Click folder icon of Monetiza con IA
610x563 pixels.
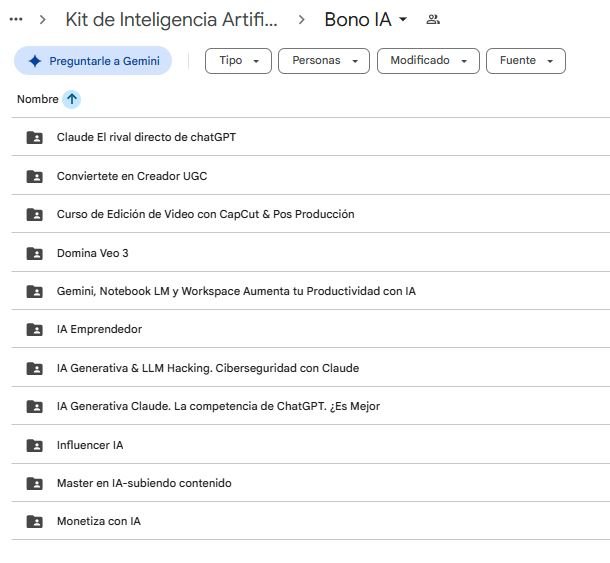35,521
